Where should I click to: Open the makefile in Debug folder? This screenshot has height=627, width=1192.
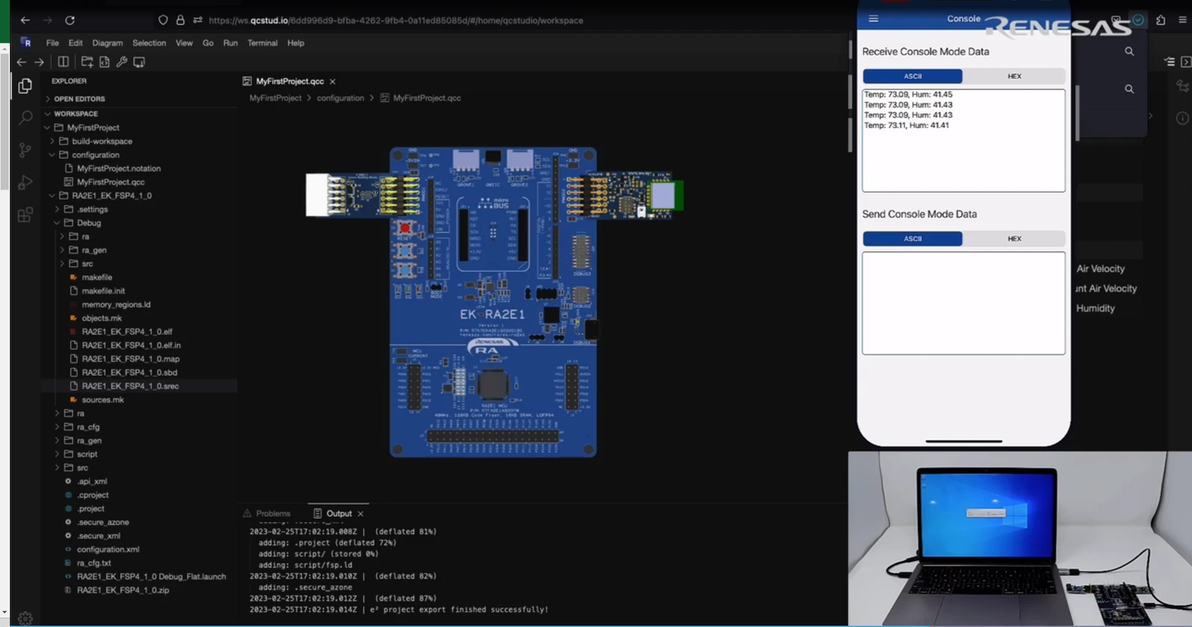point(97,277)
